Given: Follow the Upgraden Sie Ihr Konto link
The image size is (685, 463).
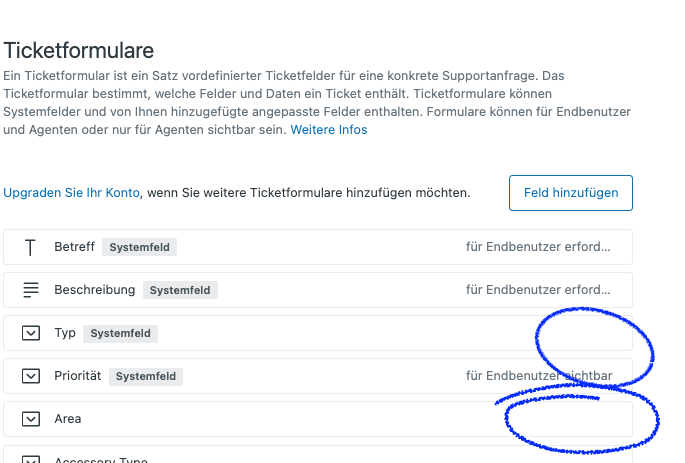Looking at the screenshot, I should click(x=72, y=192).
